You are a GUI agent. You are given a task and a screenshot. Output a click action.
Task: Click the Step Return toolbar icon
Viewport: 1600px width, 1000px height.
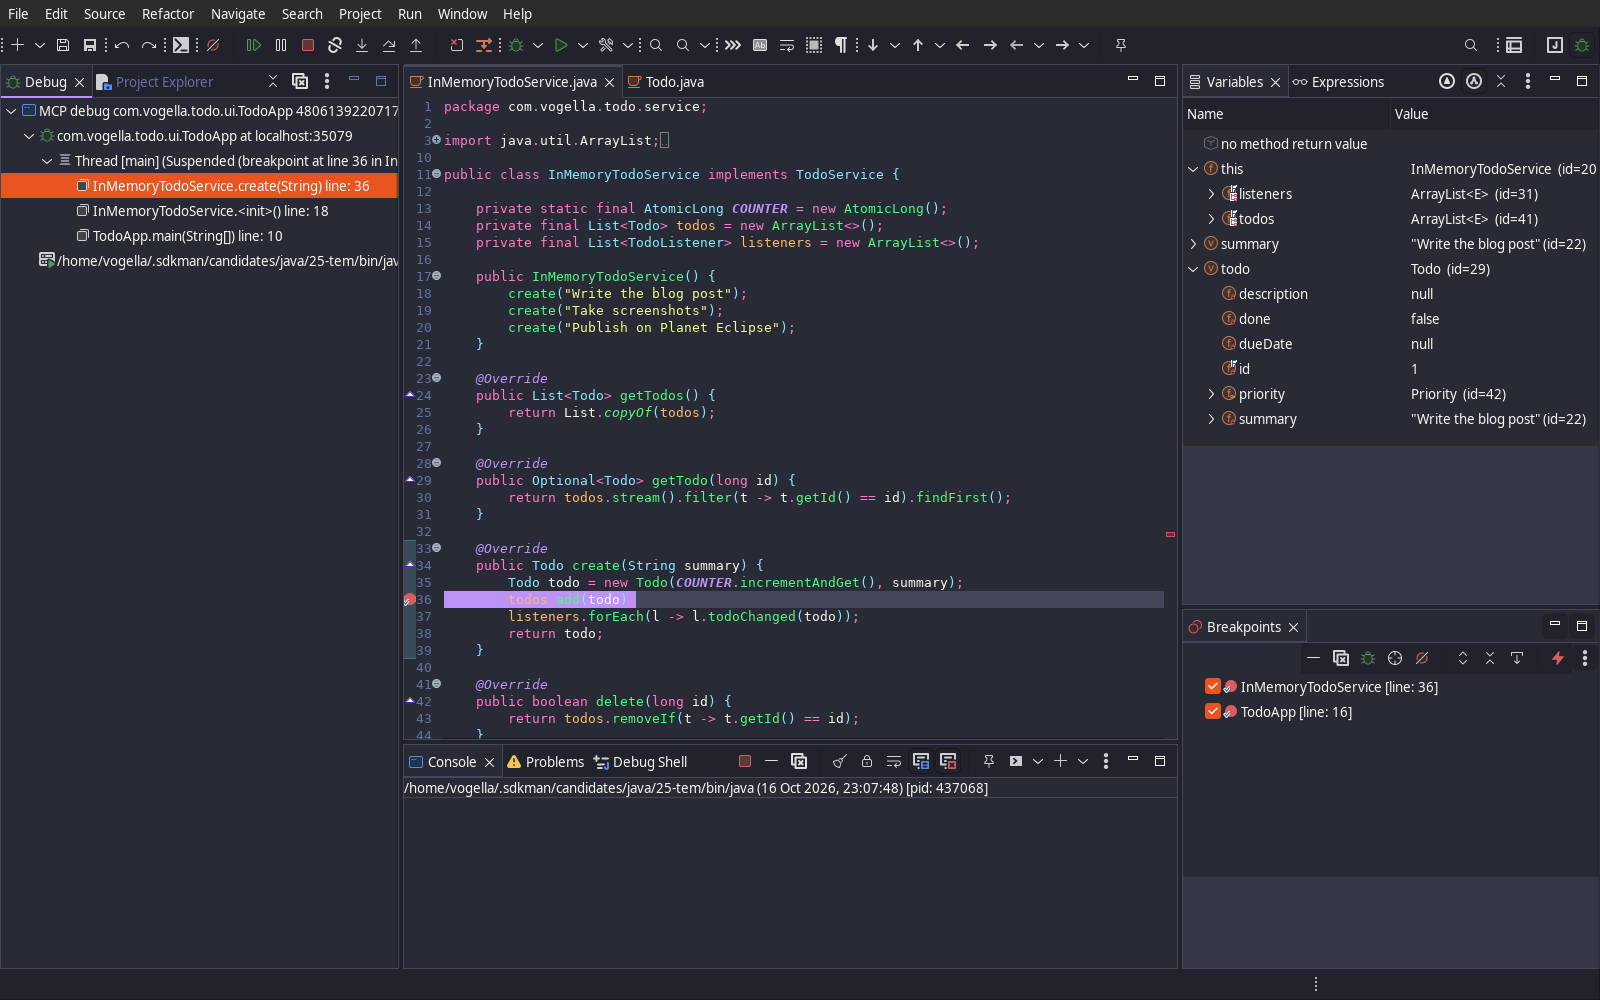tap(416, 45)
